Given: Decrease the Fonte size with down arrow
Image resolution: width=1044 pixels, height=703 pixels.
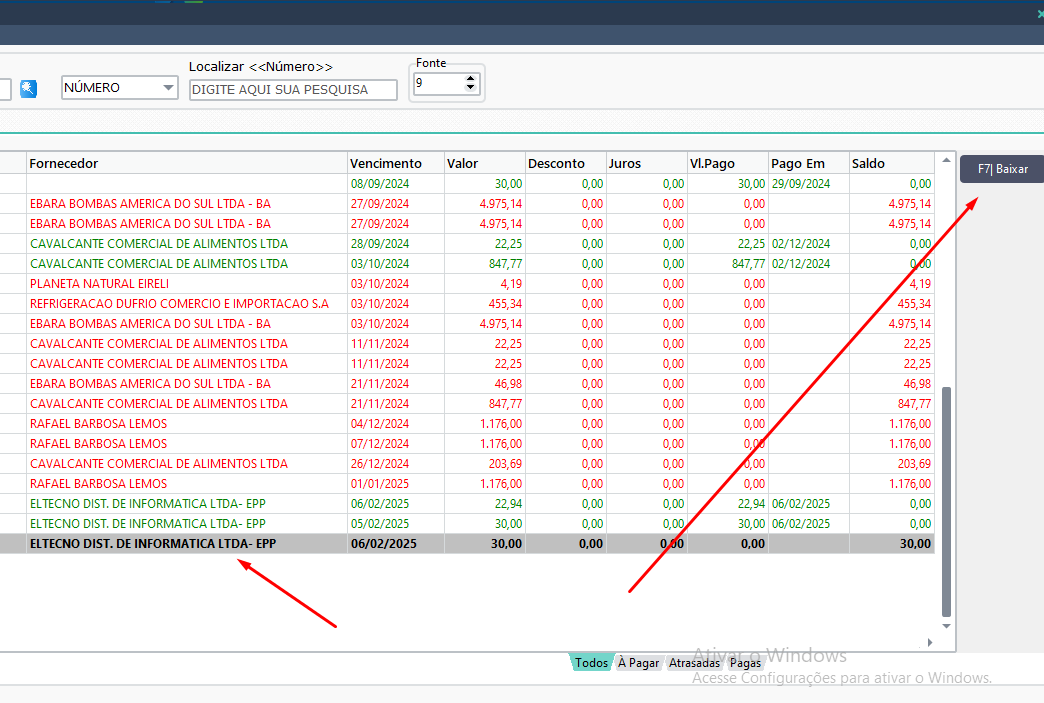Looking at the screenshot, I should pos(471,87).
